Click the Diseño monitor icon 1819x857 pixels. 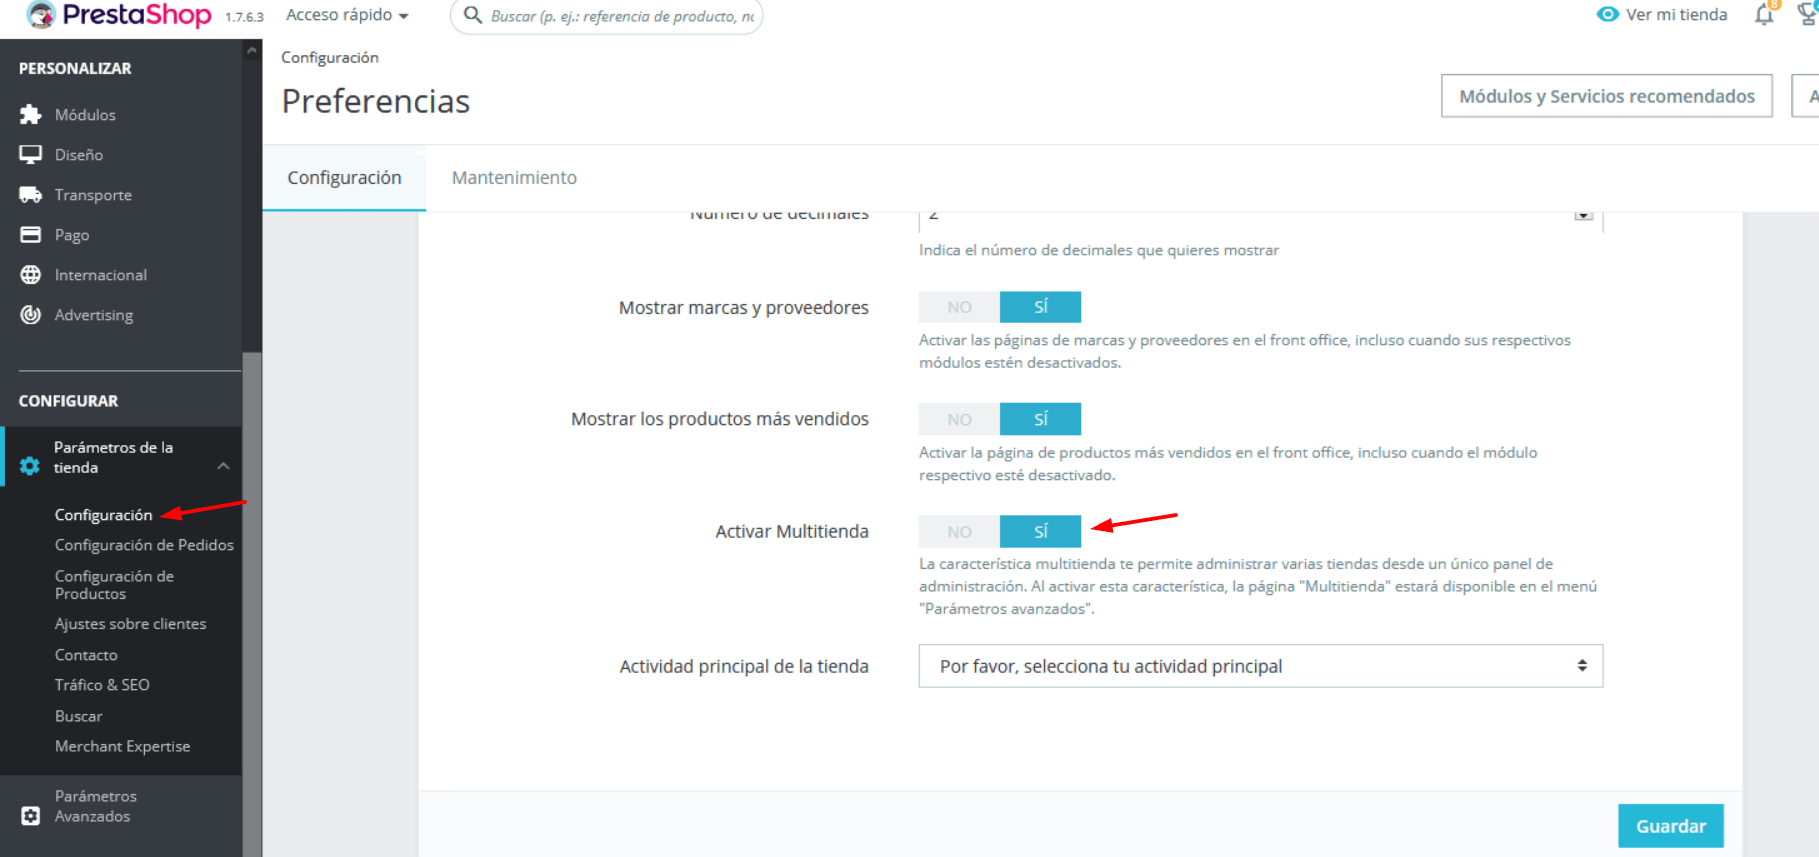coord(31,155)
